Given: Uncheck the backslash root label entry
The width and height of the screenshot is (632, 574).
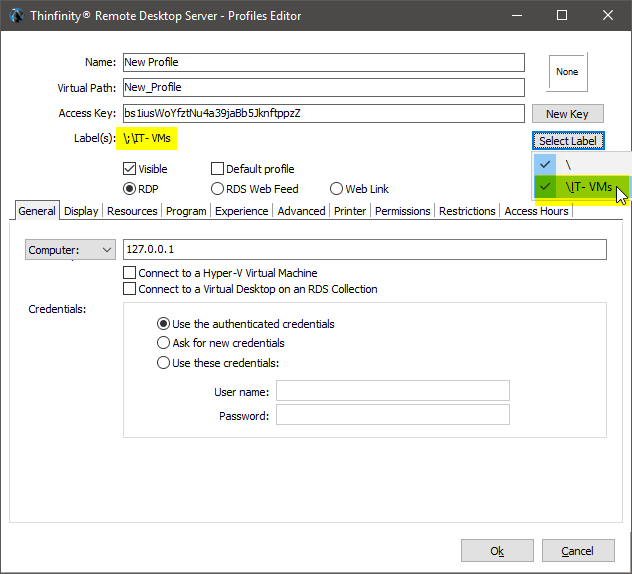Looking at the screenshot, I should point(581,164).
